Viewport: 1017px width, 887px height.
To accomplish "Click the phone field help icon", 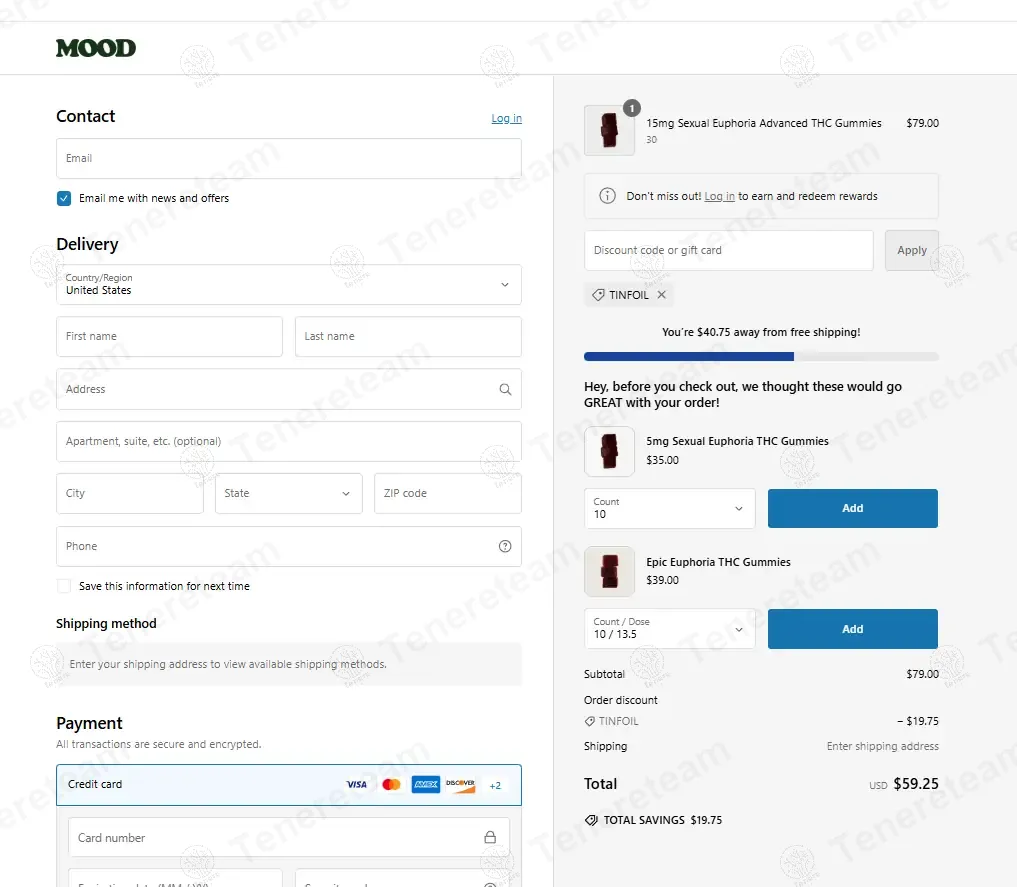I will point(505,546).
